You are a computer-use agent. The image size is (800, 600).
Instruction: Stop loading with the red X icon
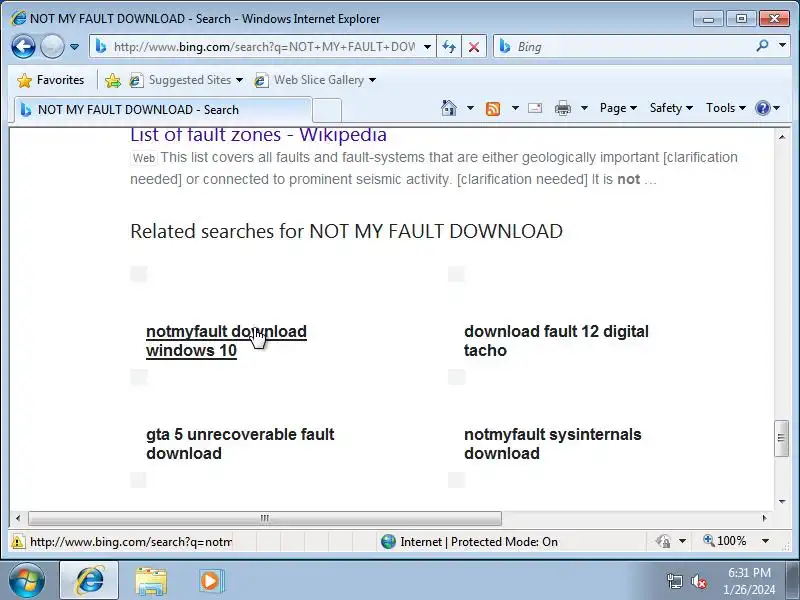[474, 47]
